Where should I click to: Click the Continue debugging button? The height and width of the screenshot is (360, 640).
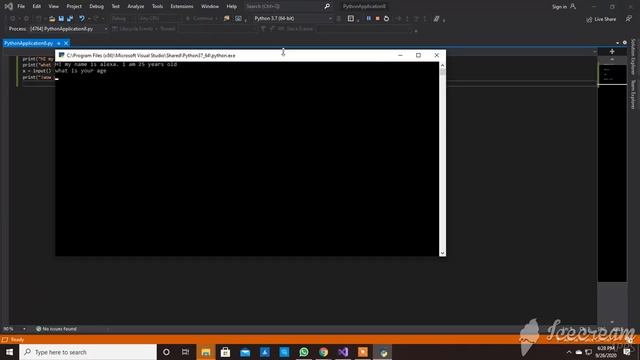[201, 18]
